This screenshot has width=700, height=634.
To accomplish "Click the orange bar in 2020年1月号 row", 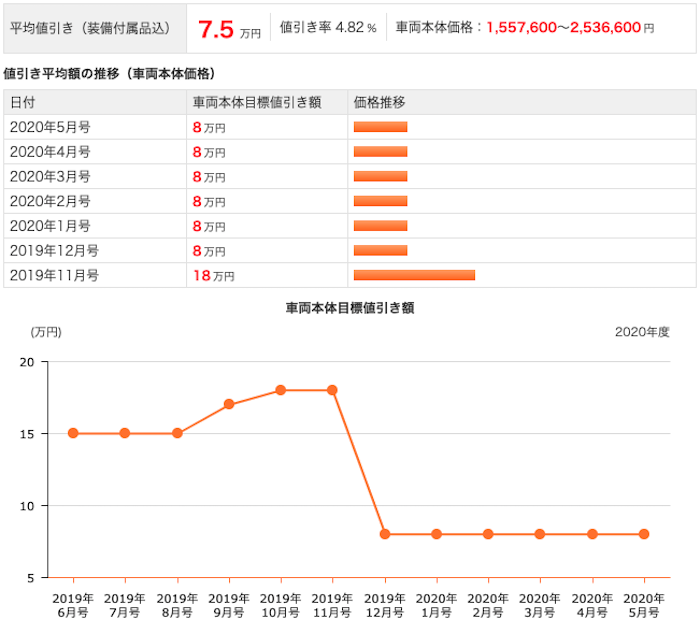I will pos(380,225).
